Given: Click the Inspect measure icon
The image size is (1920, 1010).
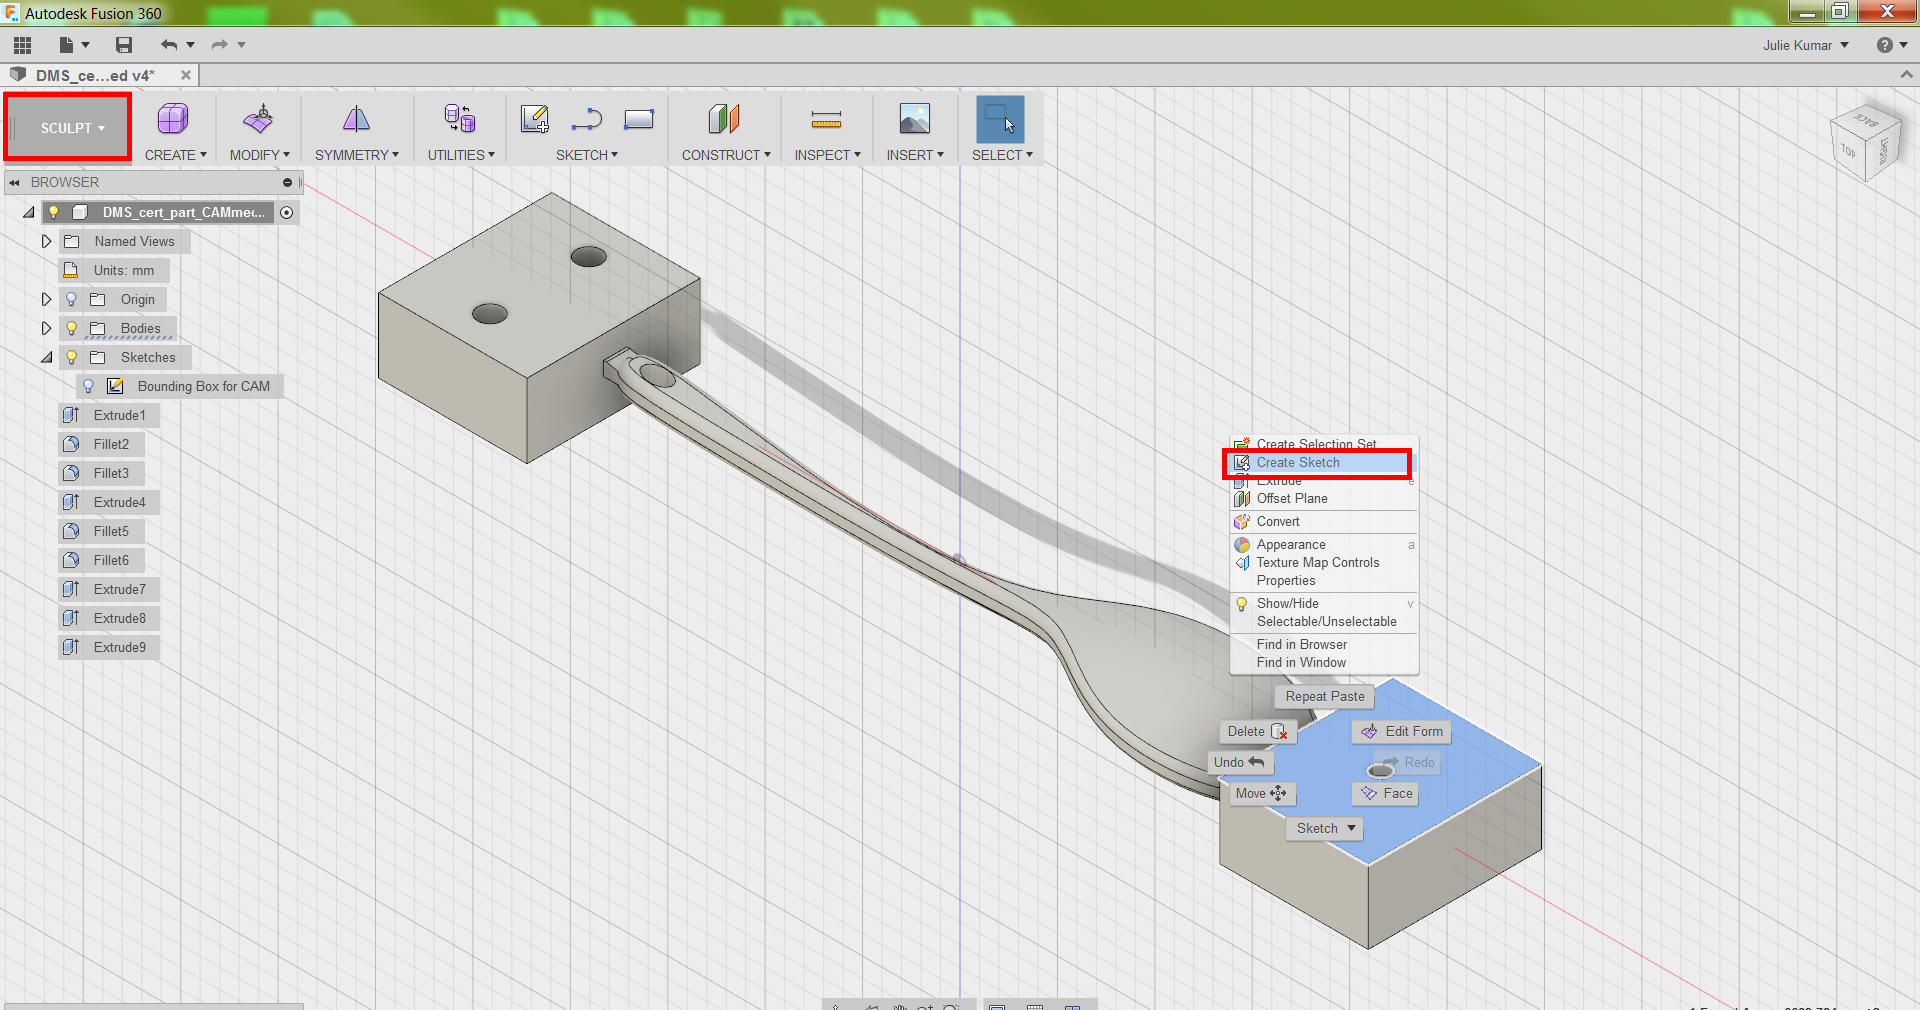Looking at the screenshot, I should tap(826, 120).
